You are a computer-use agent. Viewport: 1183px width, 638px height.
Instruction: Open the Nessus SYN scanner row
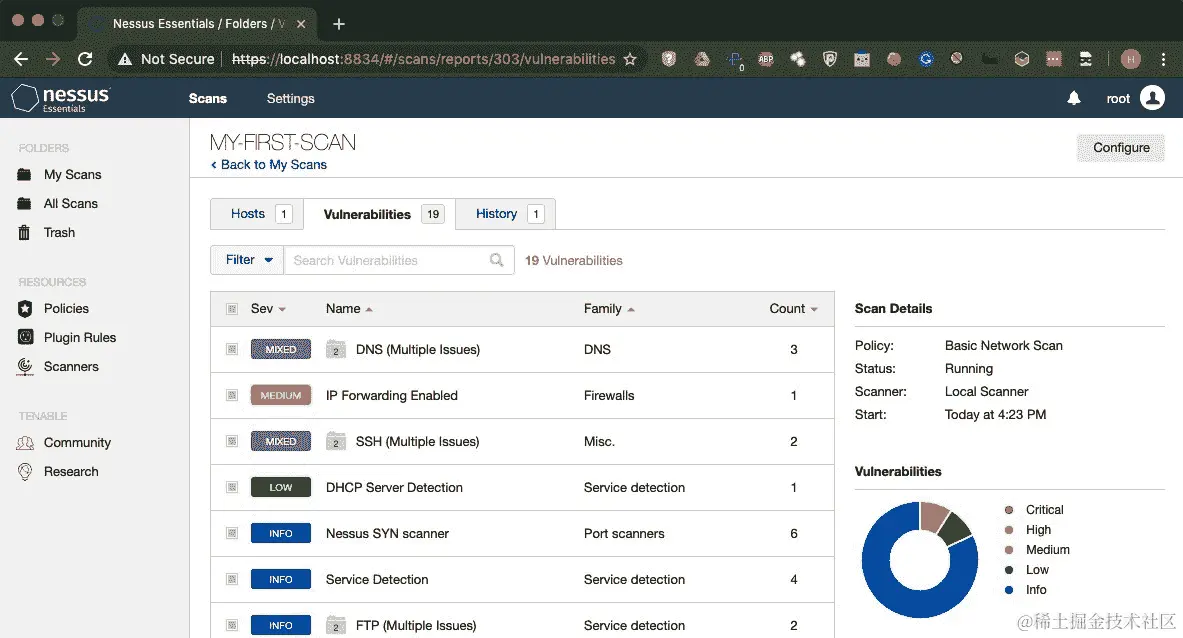click(522, 533)
